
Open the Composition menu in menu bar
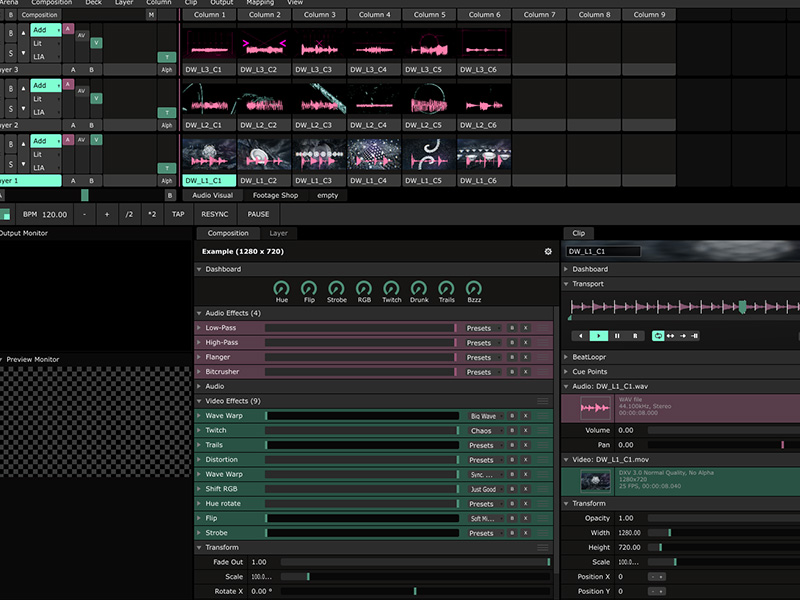51,3
